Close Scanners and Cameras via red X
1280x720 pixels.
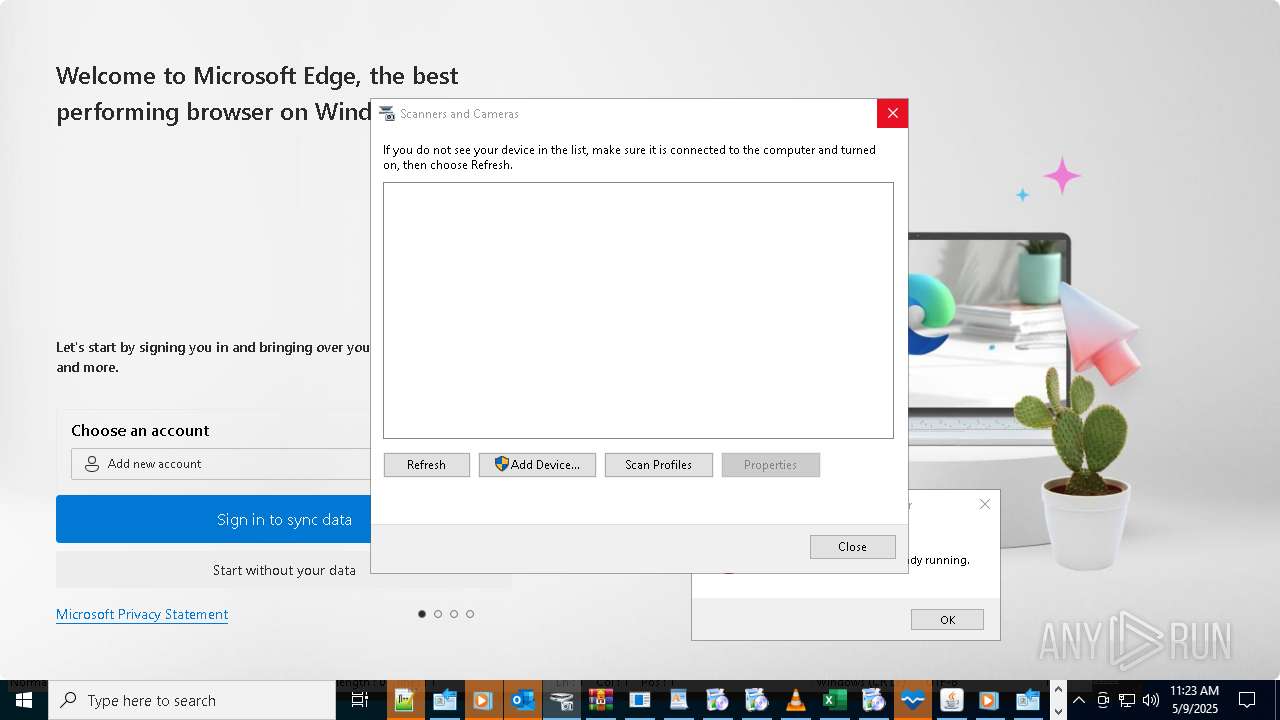coord(892,113)
